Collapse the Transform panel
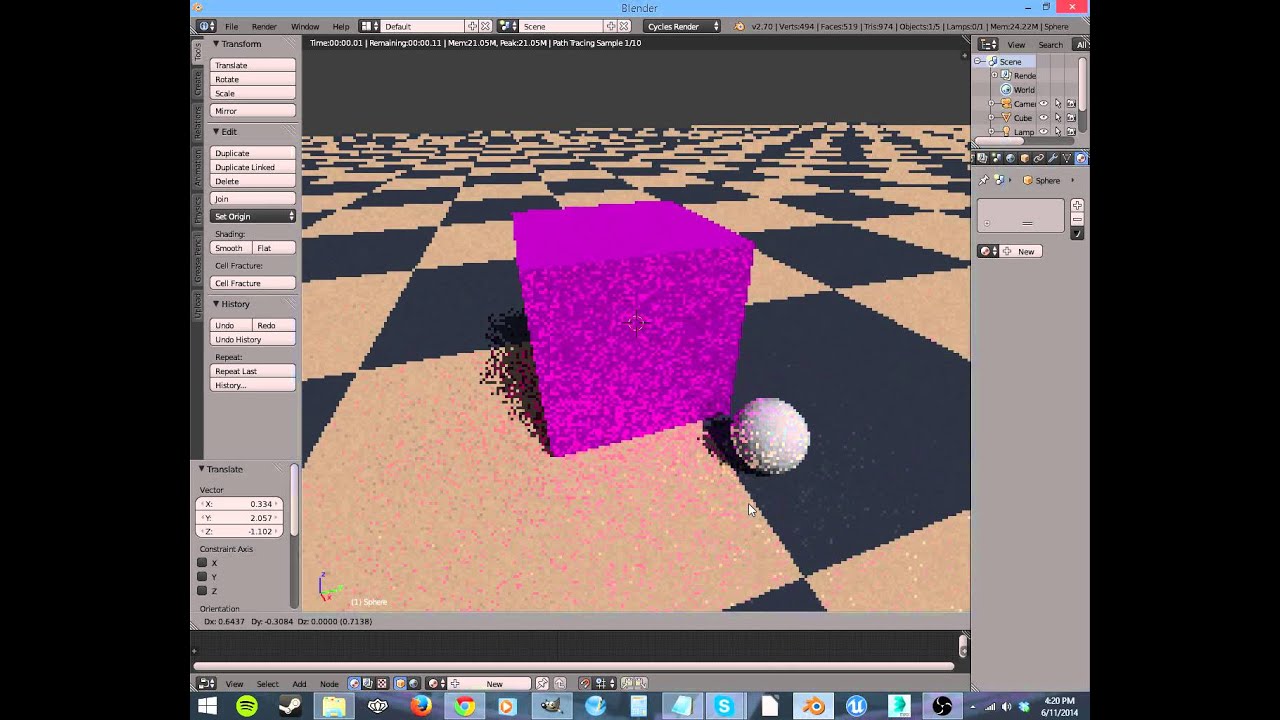1280x720 pixels. 216,44
